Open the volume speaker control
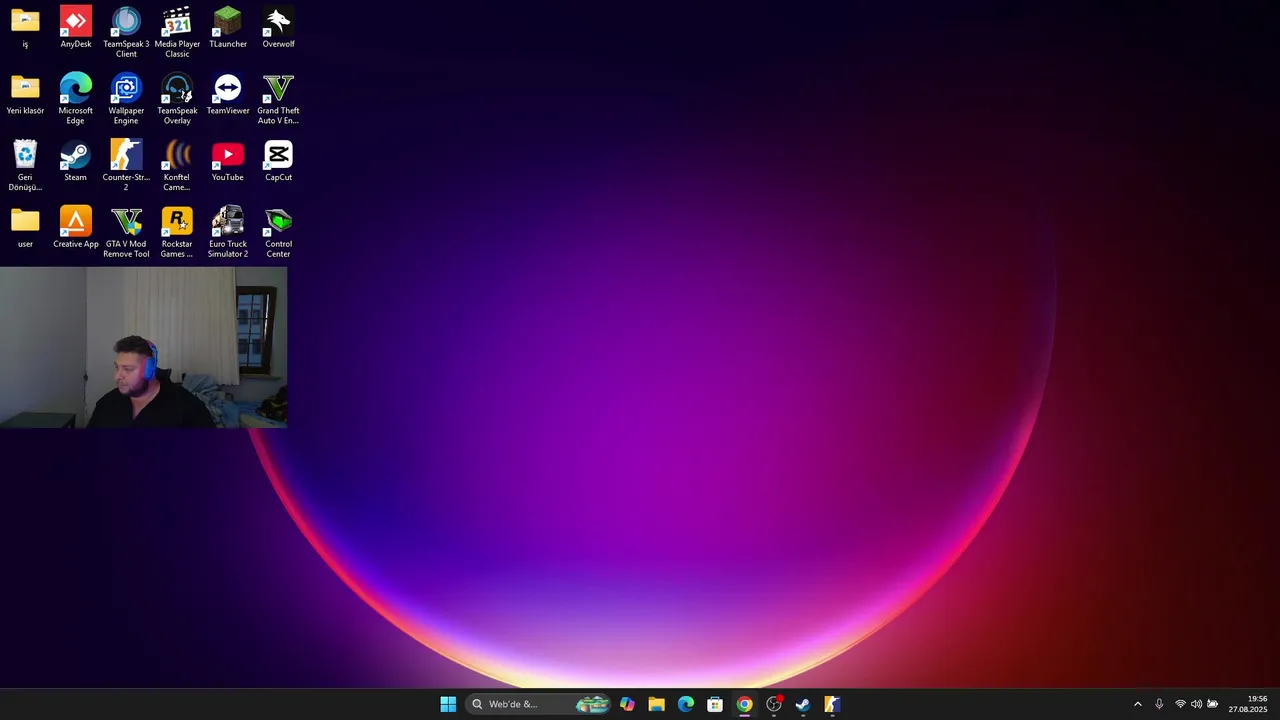The width and height of the screenshot is (1280, 720). point(1196,704)
